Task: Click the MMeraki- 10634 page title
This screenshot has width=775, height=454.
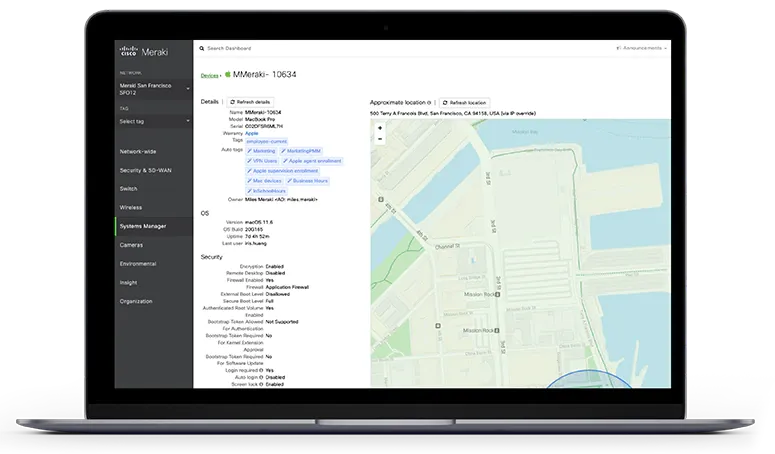Action: click(264, 75)
